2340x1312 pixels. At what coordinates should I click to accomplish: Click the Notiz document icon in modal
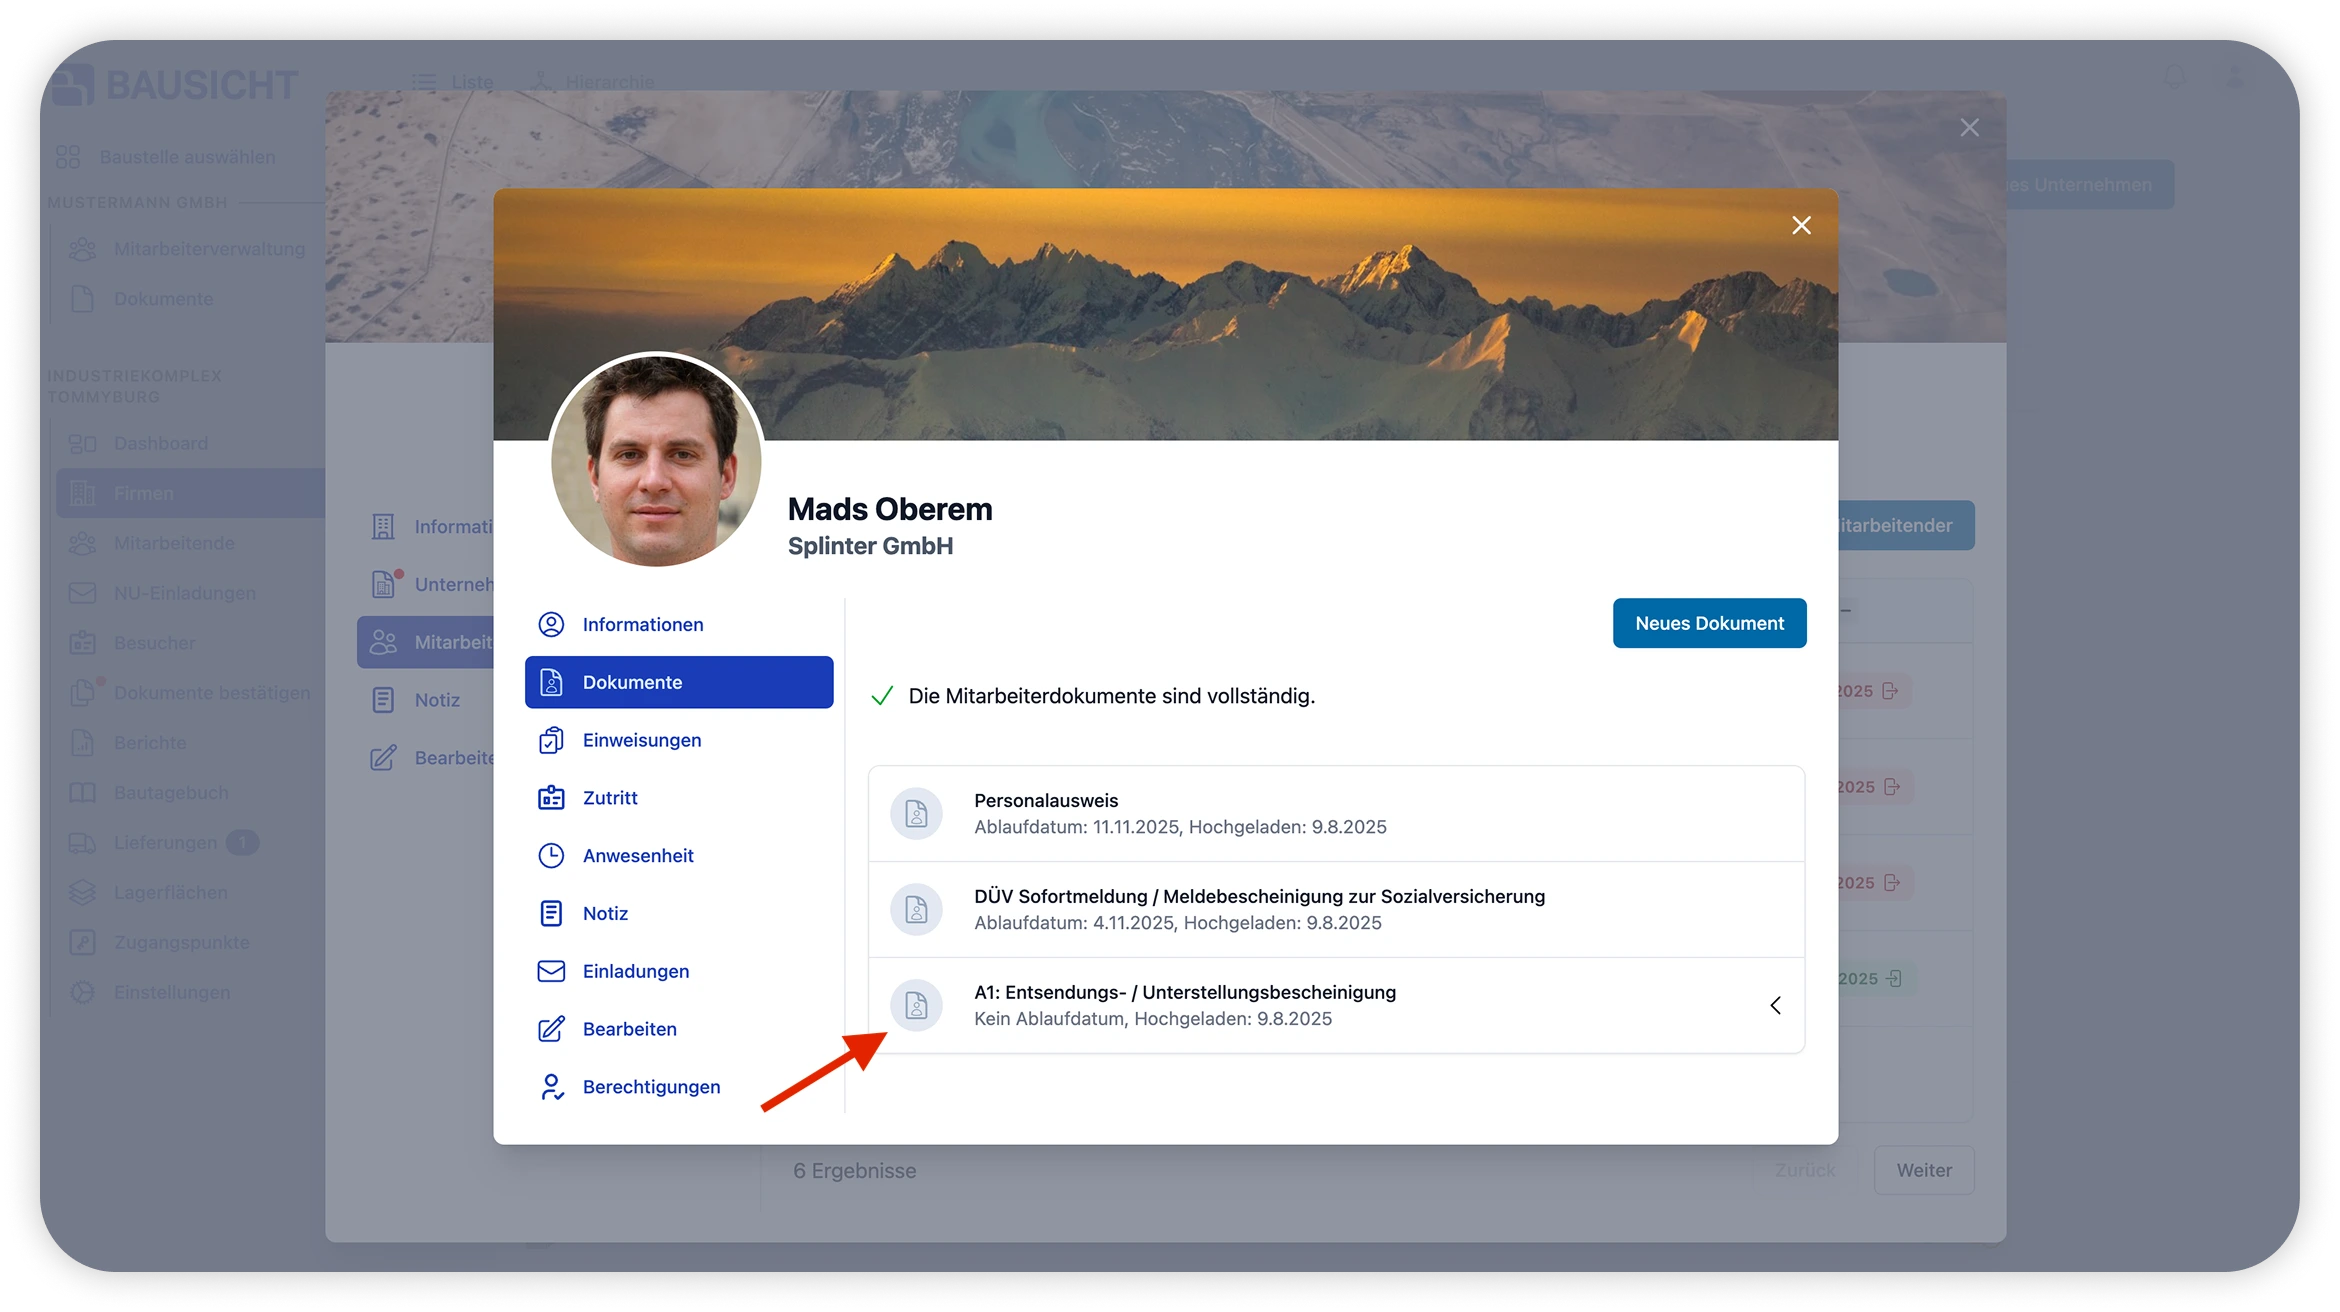pyautogui.click(x=551, y=913)
